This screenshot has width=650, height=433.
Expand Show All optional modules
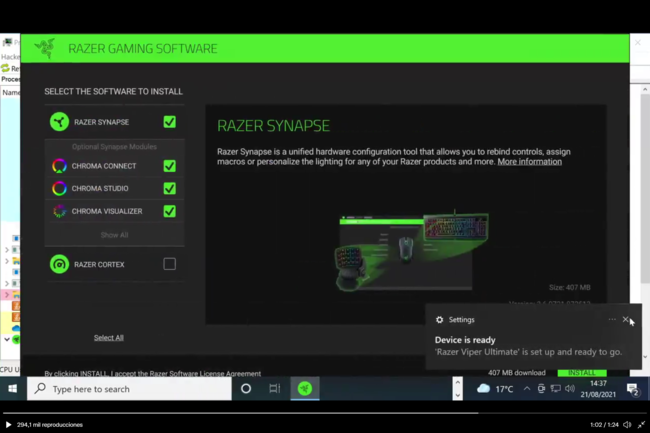point(114,235)
